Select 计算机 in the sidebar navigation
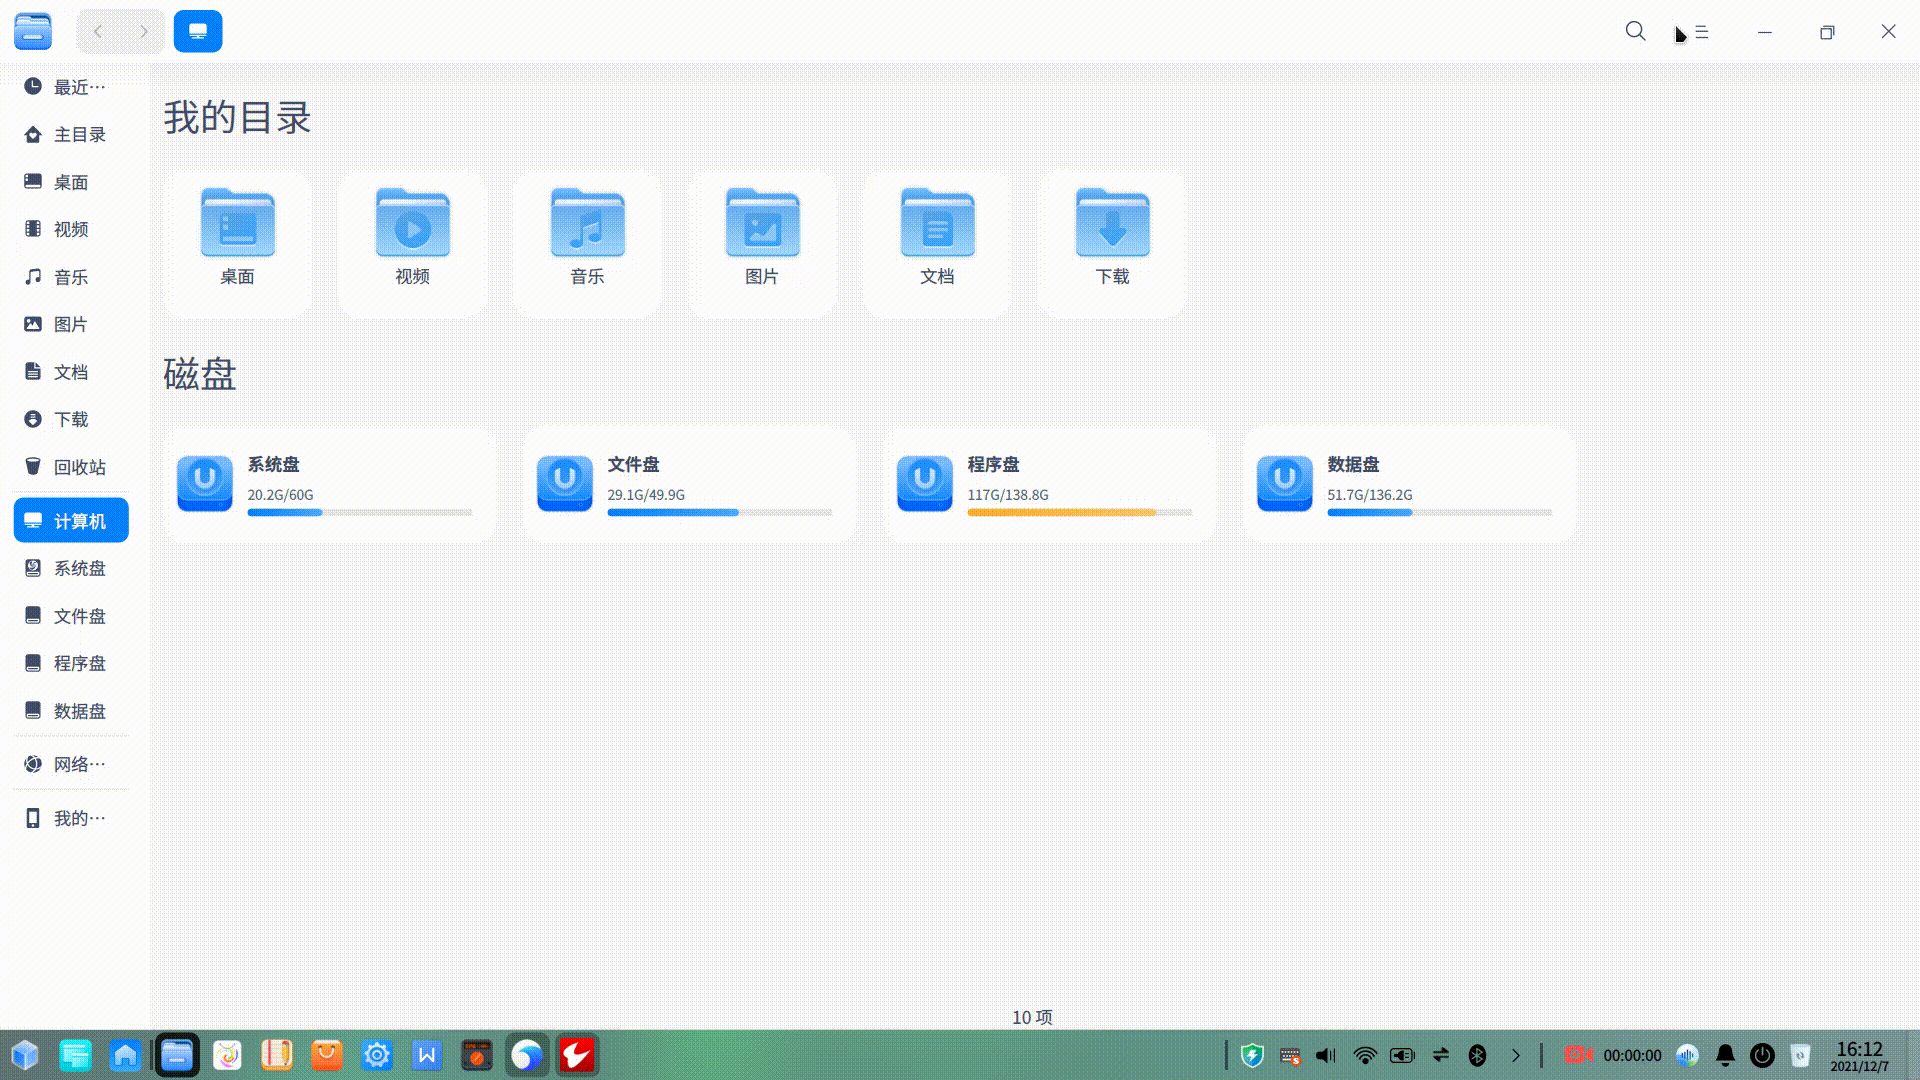 tap(71, 520)
